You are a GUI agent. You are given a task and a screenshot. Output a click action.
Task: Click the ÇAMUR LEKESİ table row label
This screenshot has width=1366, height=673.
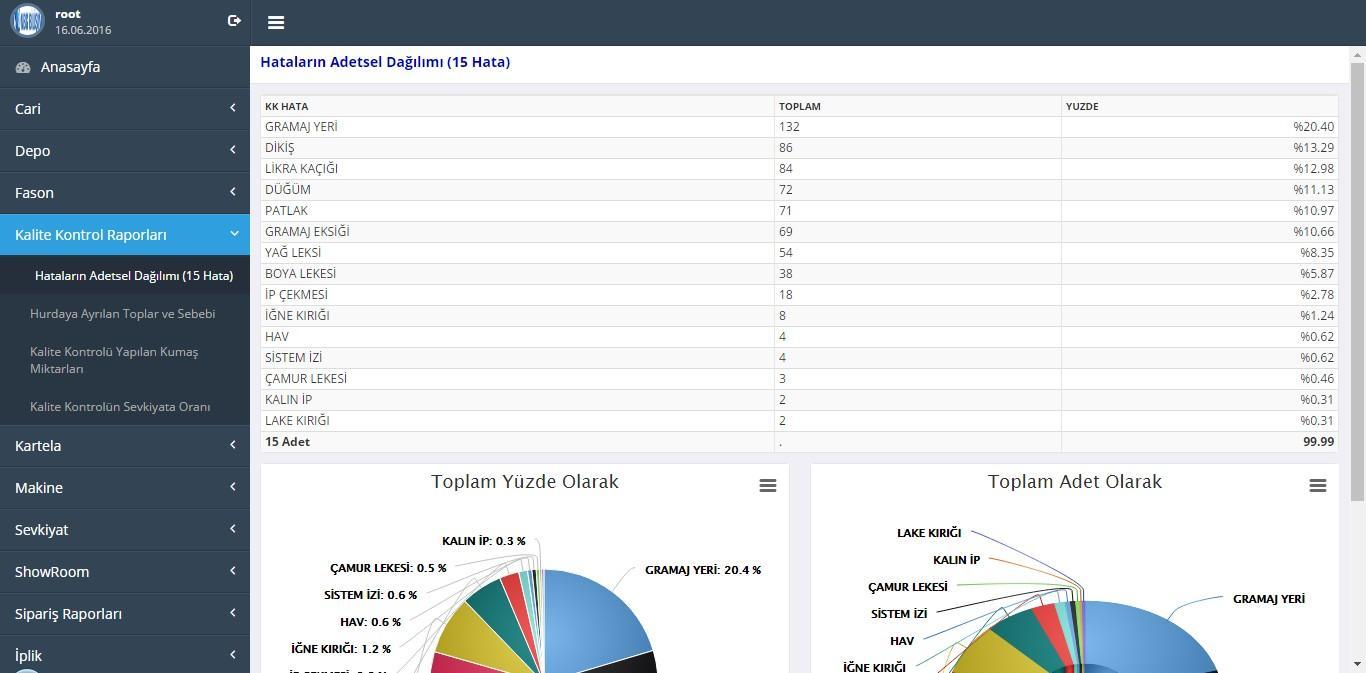(x=306, y=379)
